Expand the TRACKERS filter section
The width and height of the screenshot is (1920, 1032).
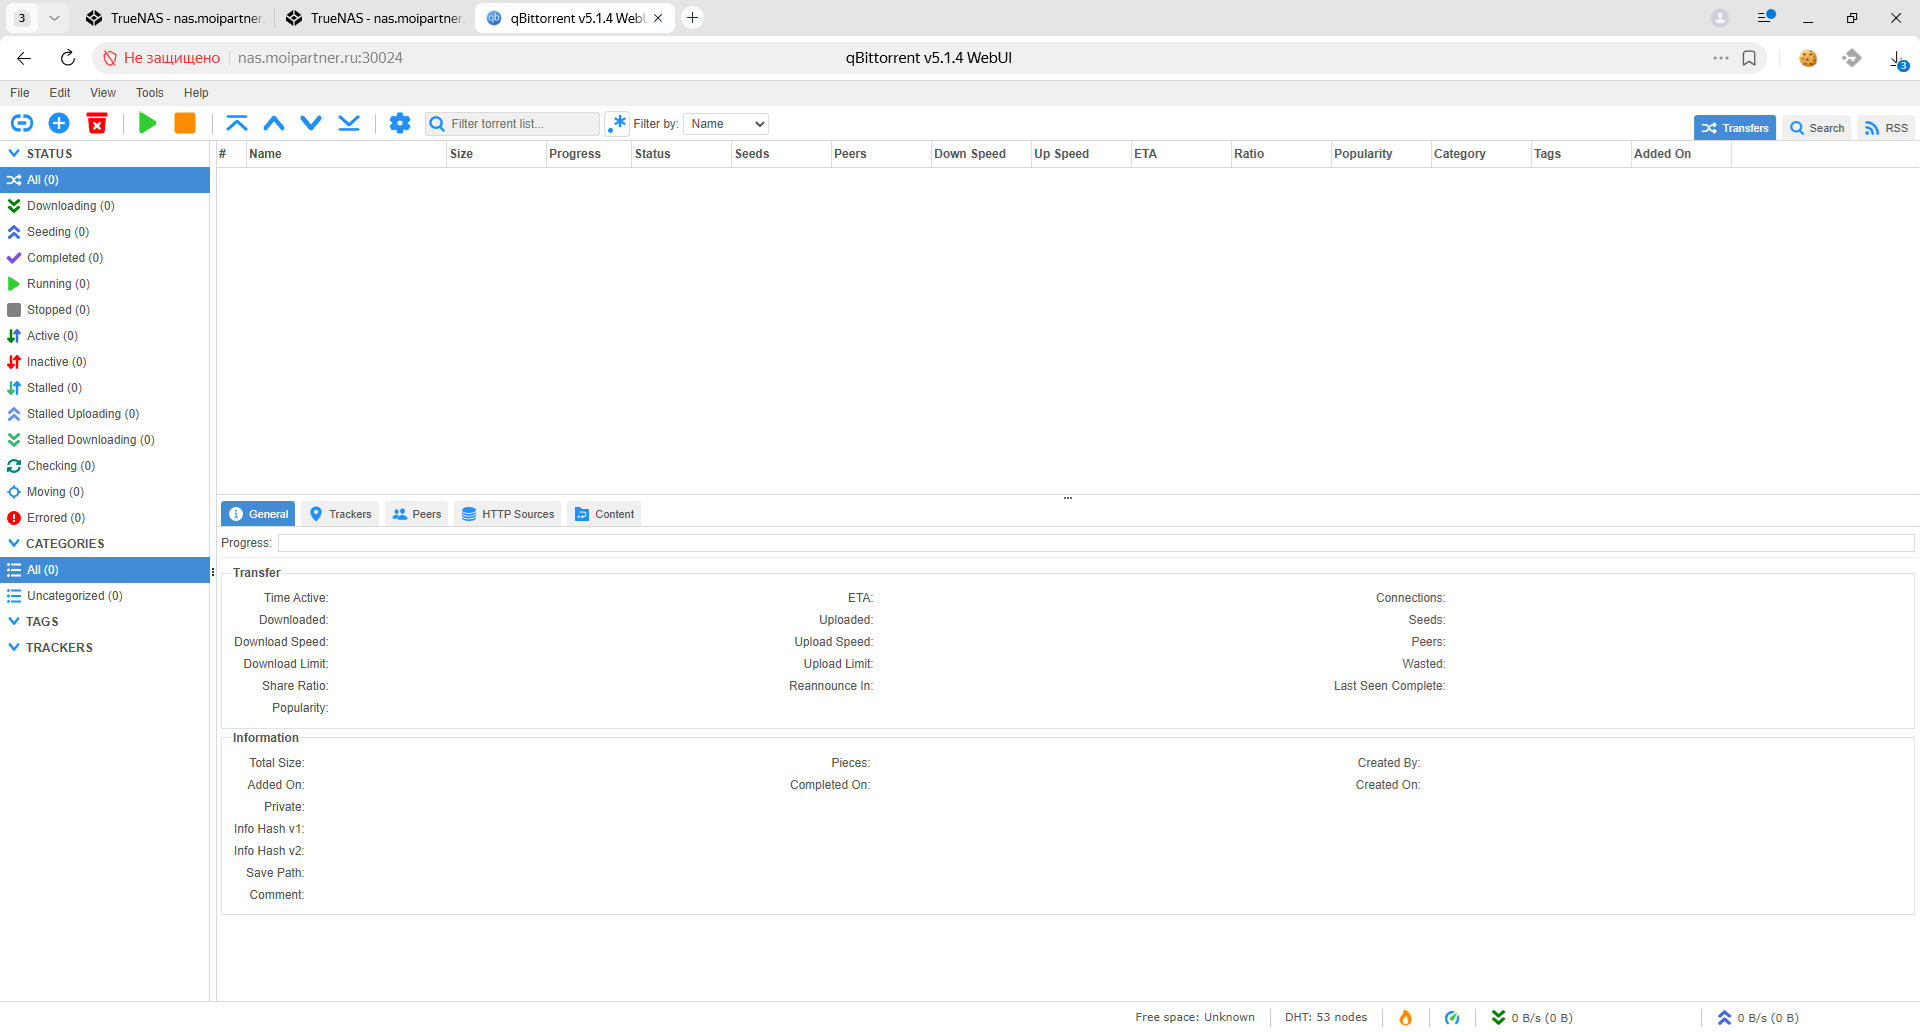(14, 648)
